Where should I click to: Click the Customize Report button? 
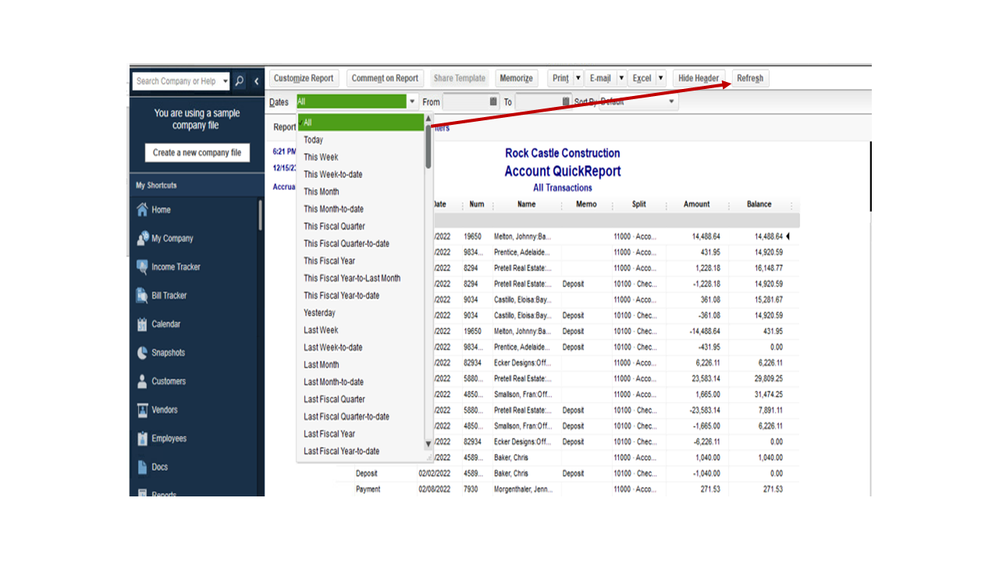pyautogui.click(x=304, y=78)
